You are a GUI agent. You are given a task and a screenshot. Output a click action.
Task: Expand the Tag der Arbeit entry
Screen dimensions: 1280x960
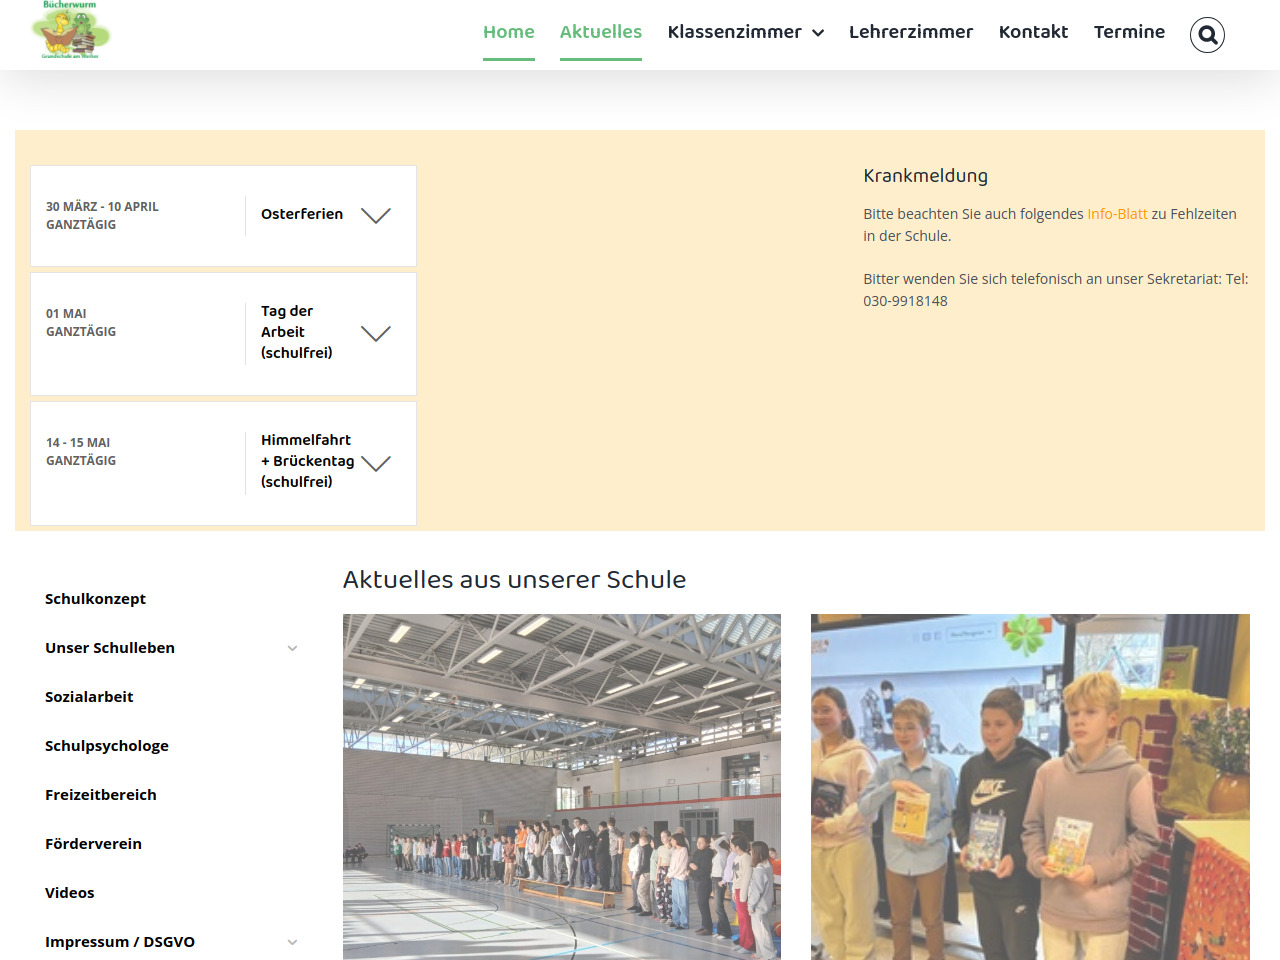pos(375,333)
